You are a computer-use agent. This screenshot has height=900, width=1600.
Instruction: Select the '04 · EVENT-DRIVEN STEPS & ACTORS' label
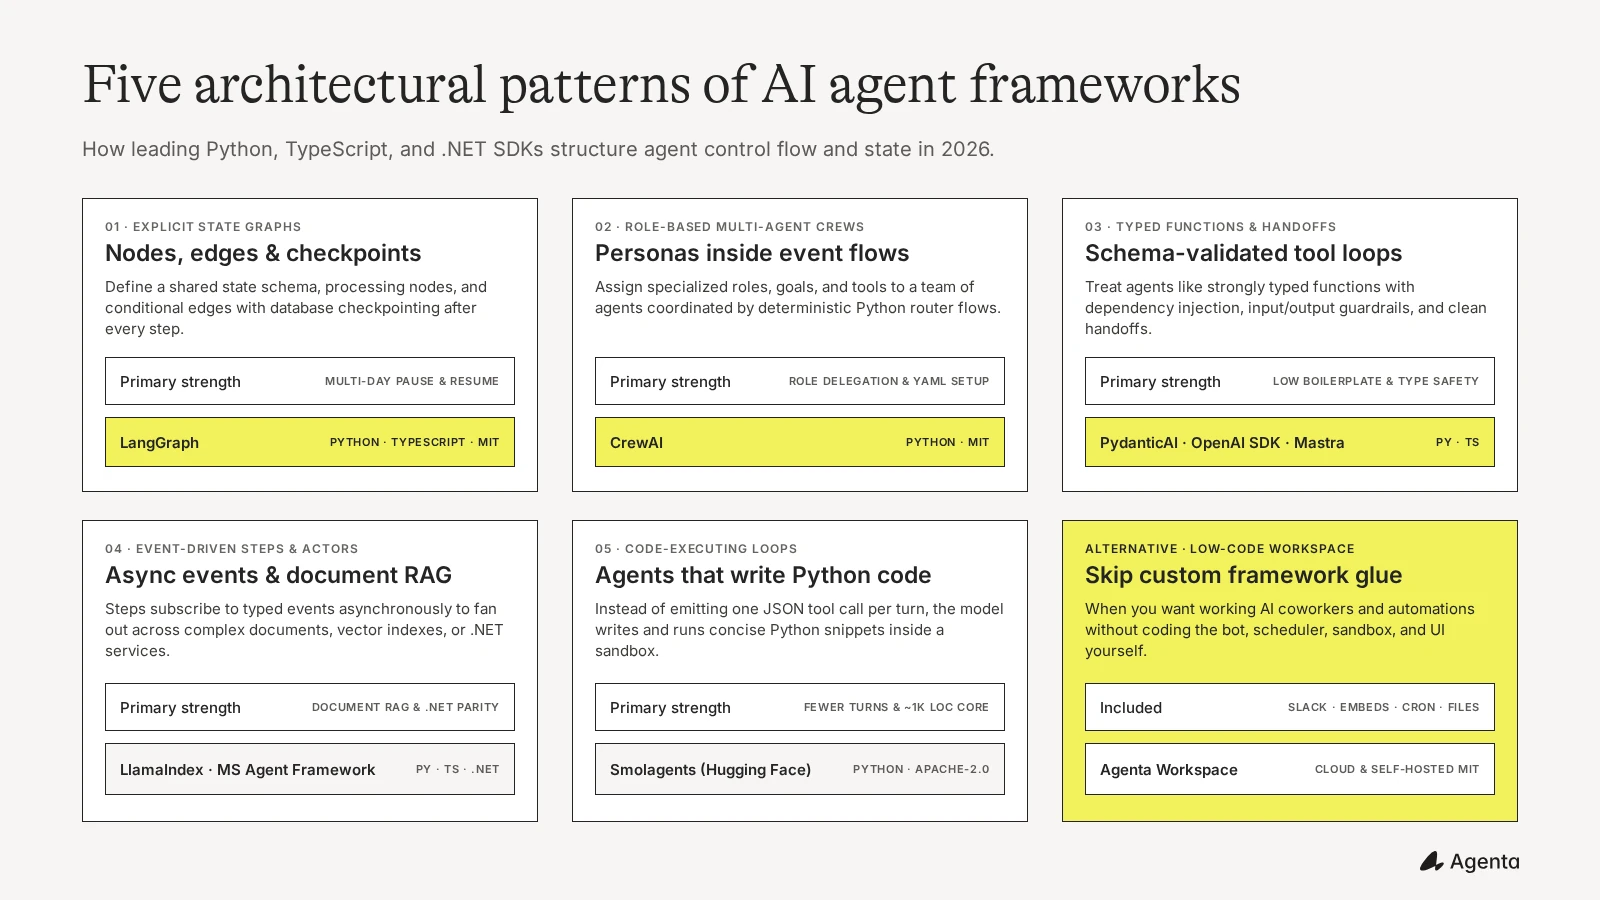(x=232, y=549)
